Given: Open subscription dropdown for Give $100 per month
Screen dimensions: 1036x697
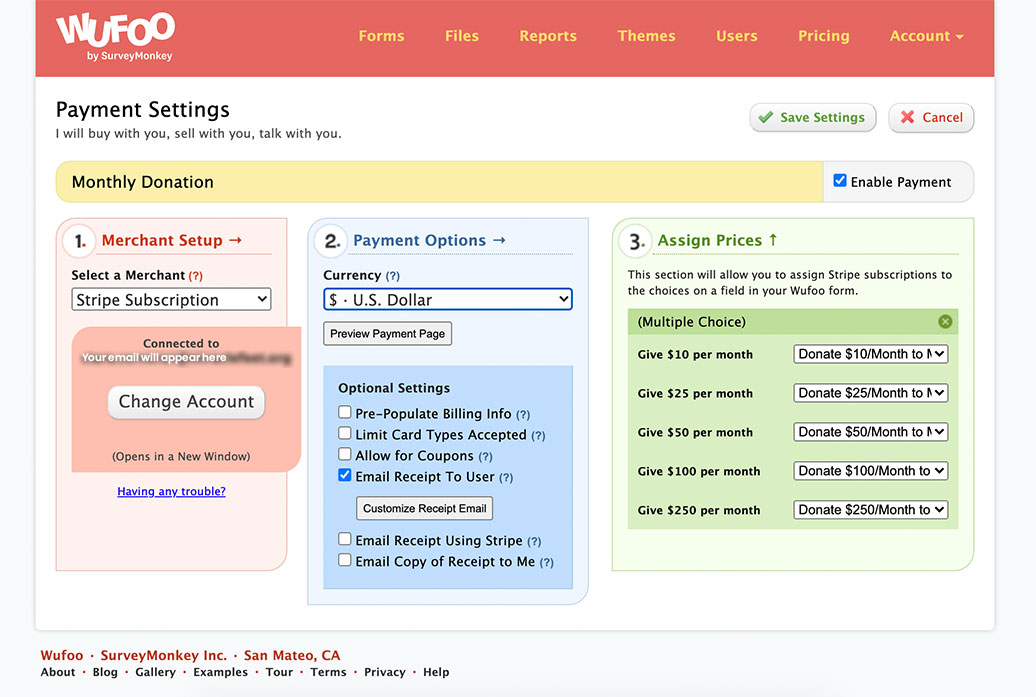Looking at the screenshot, I should tap(870, 471).
